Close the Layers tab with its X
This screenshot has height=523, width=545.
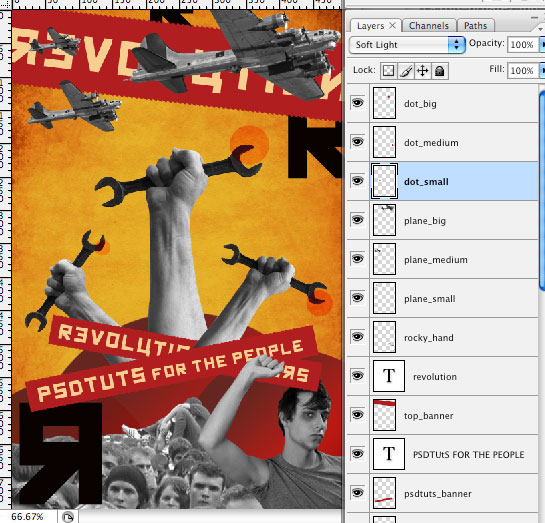pyautogui.click(x=392, y=25)
